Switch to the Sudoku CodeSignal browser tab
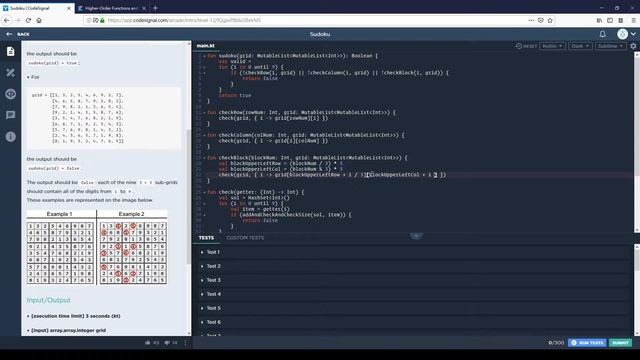 [x=38, y=8]
